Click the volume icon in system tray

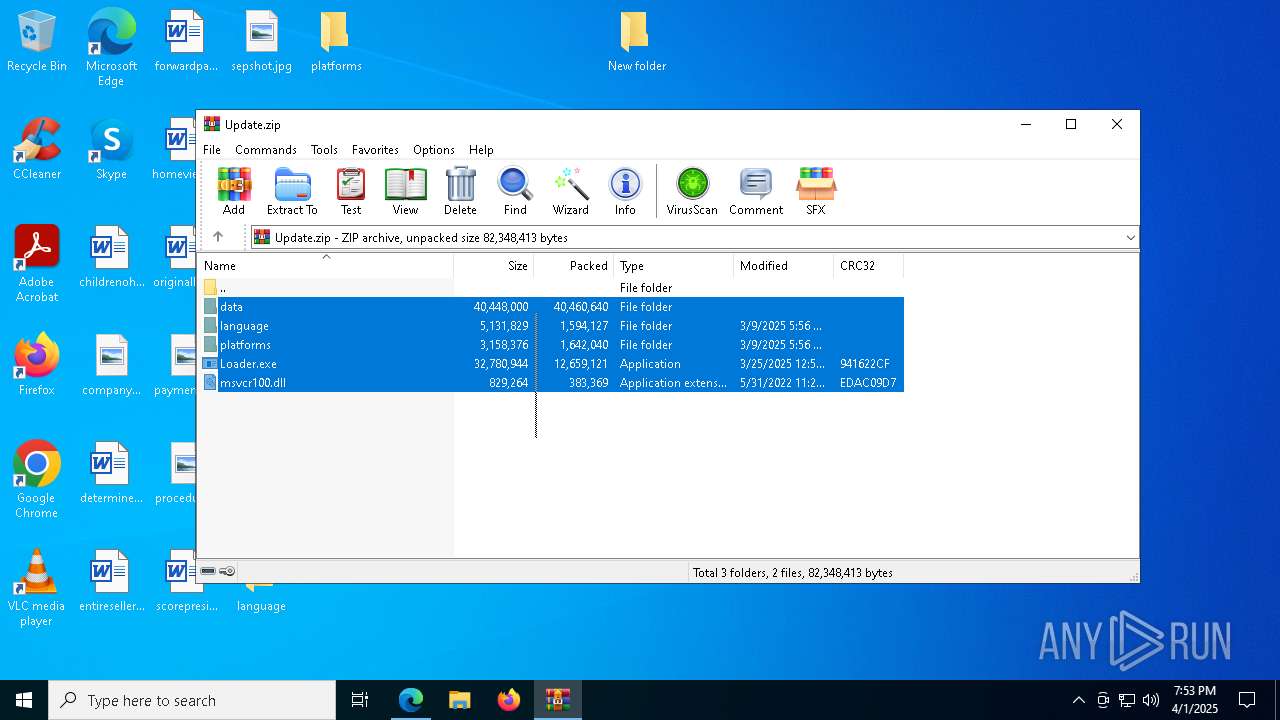1151,700
